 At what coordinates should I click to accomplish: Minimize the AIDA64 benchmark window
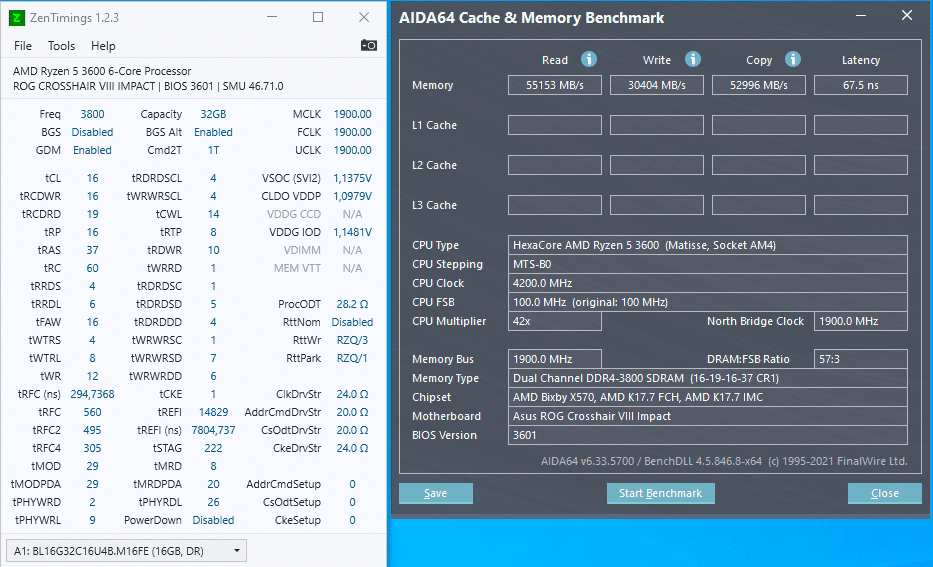click(x=860, y=16)
